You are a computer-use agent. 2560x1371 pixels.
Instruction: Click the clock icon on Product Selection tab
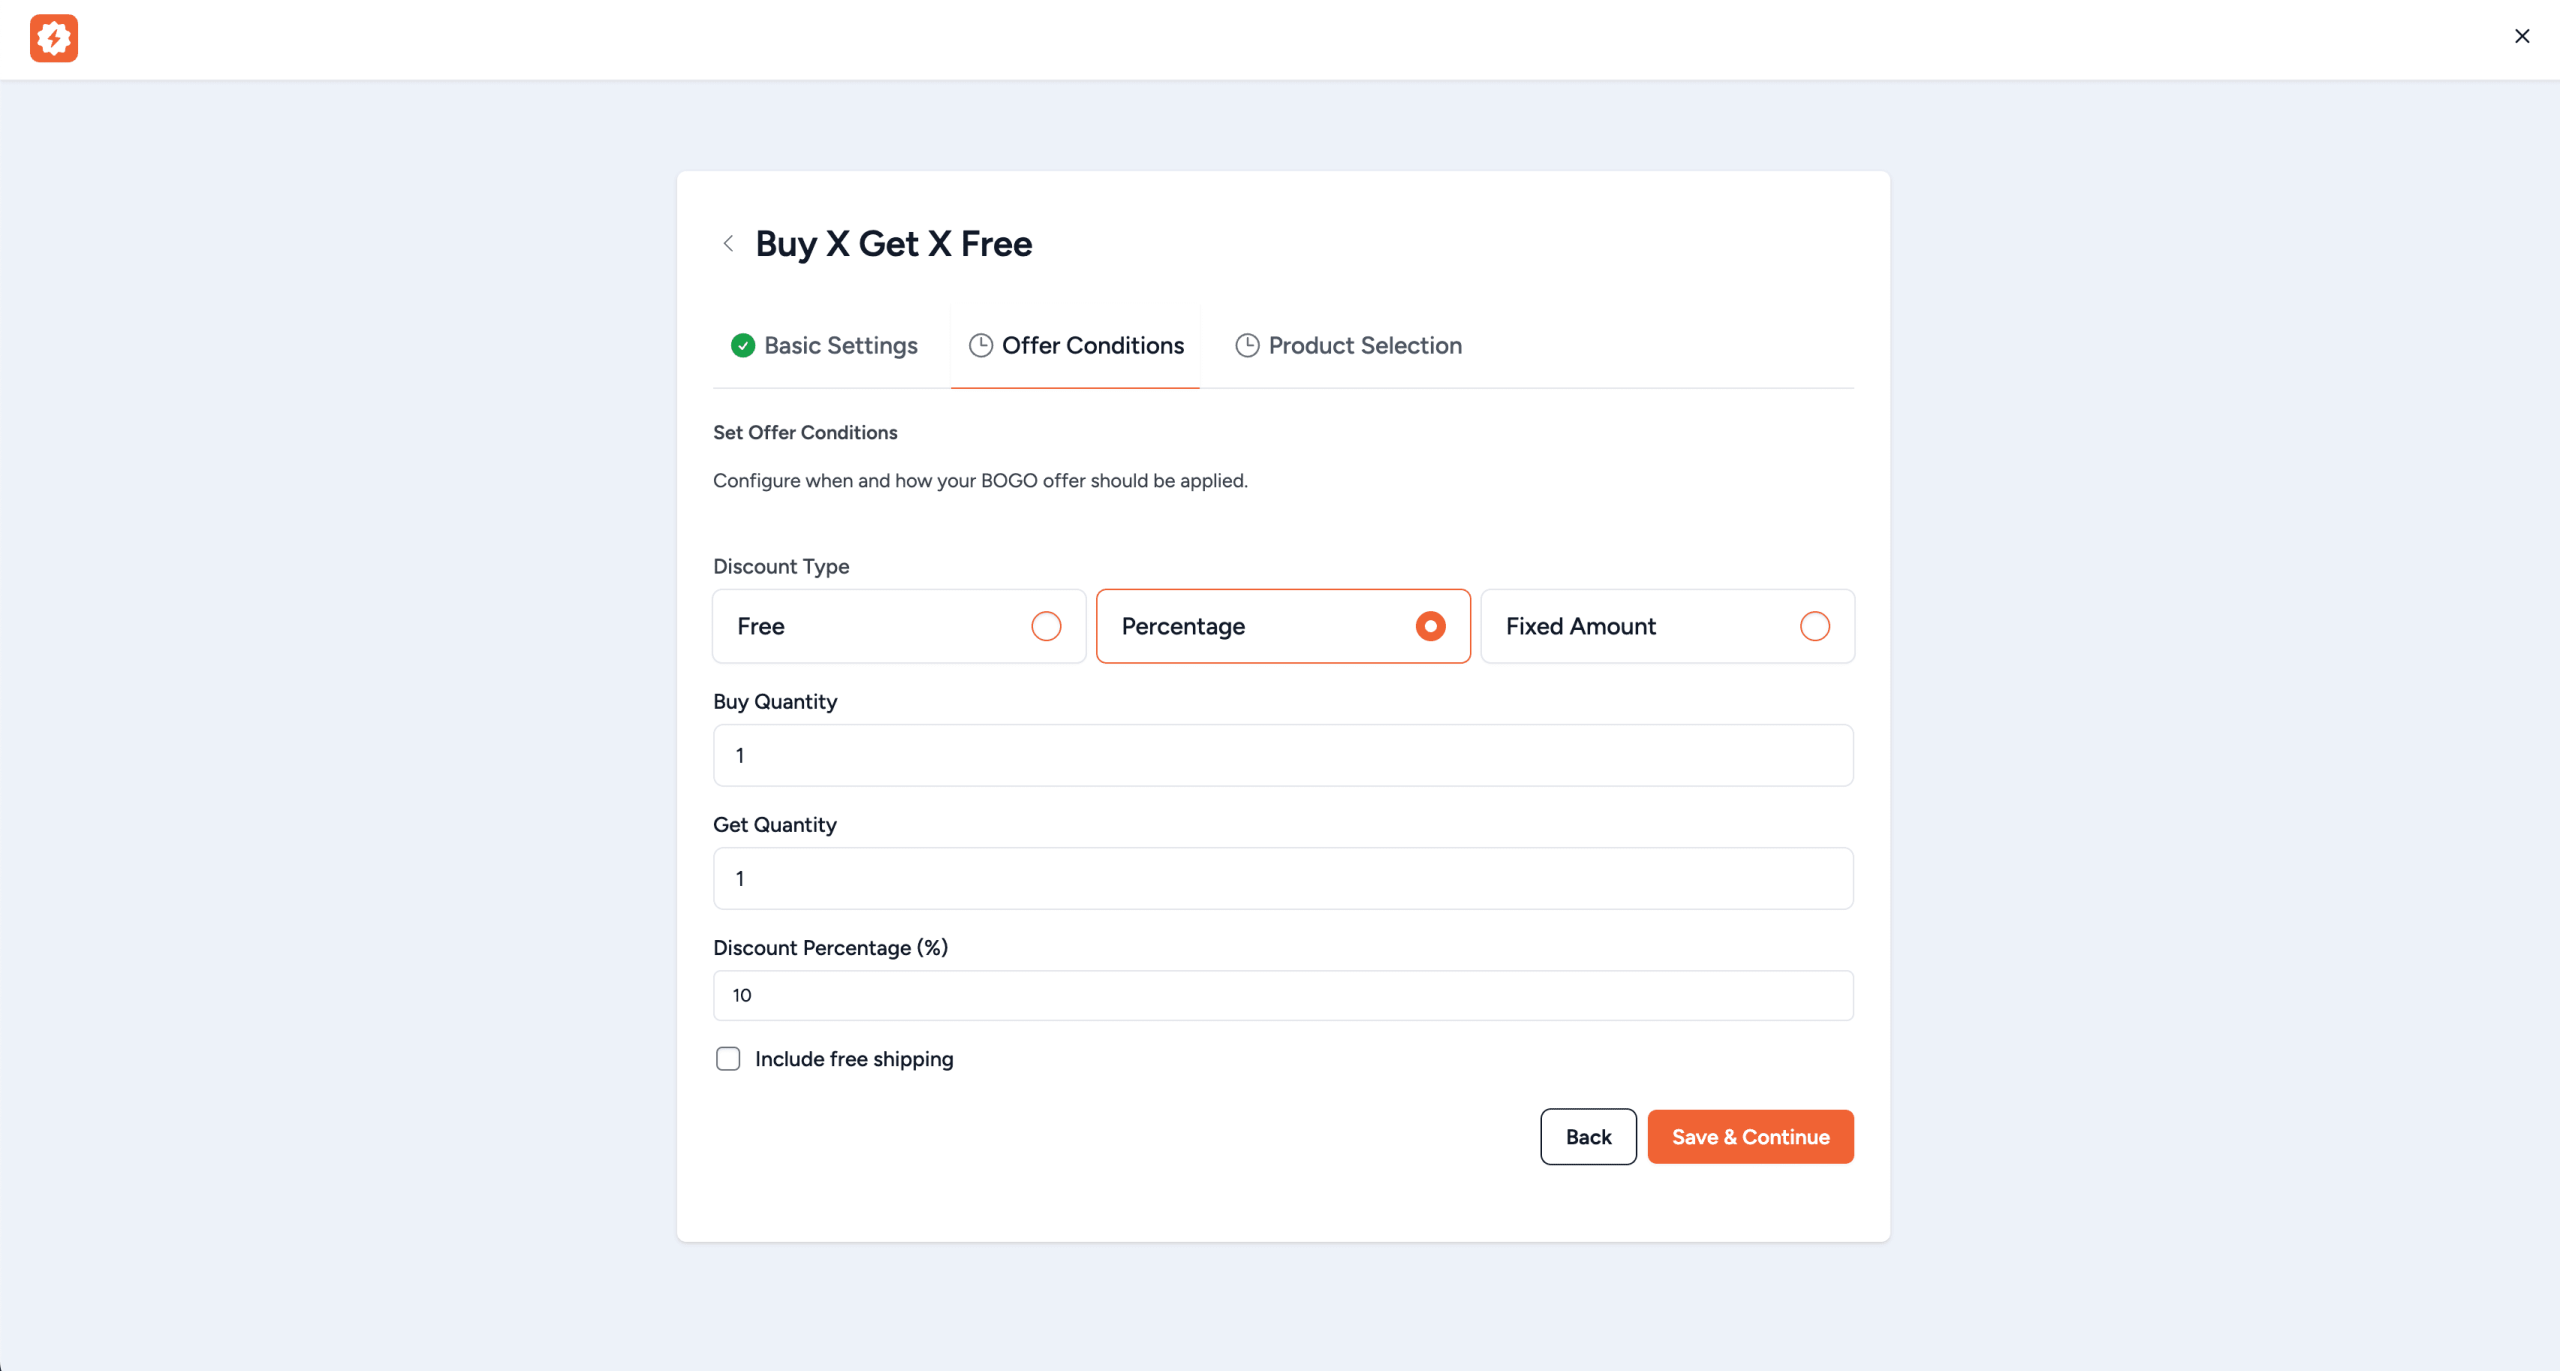pos(1246,345)
